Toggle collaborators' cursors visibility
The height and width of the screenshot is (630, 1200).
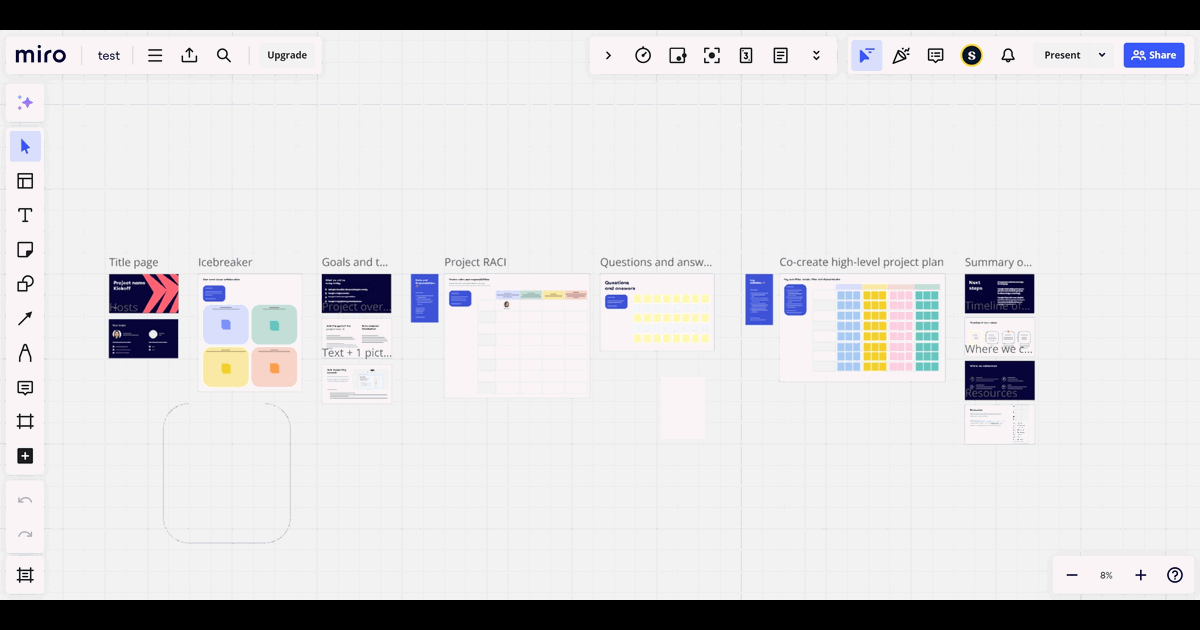(x=866, y=55)
